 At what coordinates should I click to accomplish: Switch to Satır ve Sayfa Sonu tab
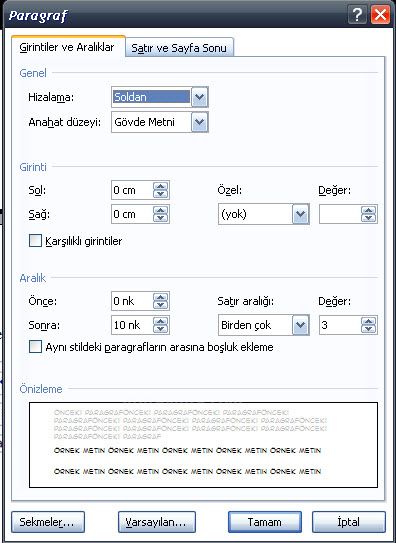(179, 48)
